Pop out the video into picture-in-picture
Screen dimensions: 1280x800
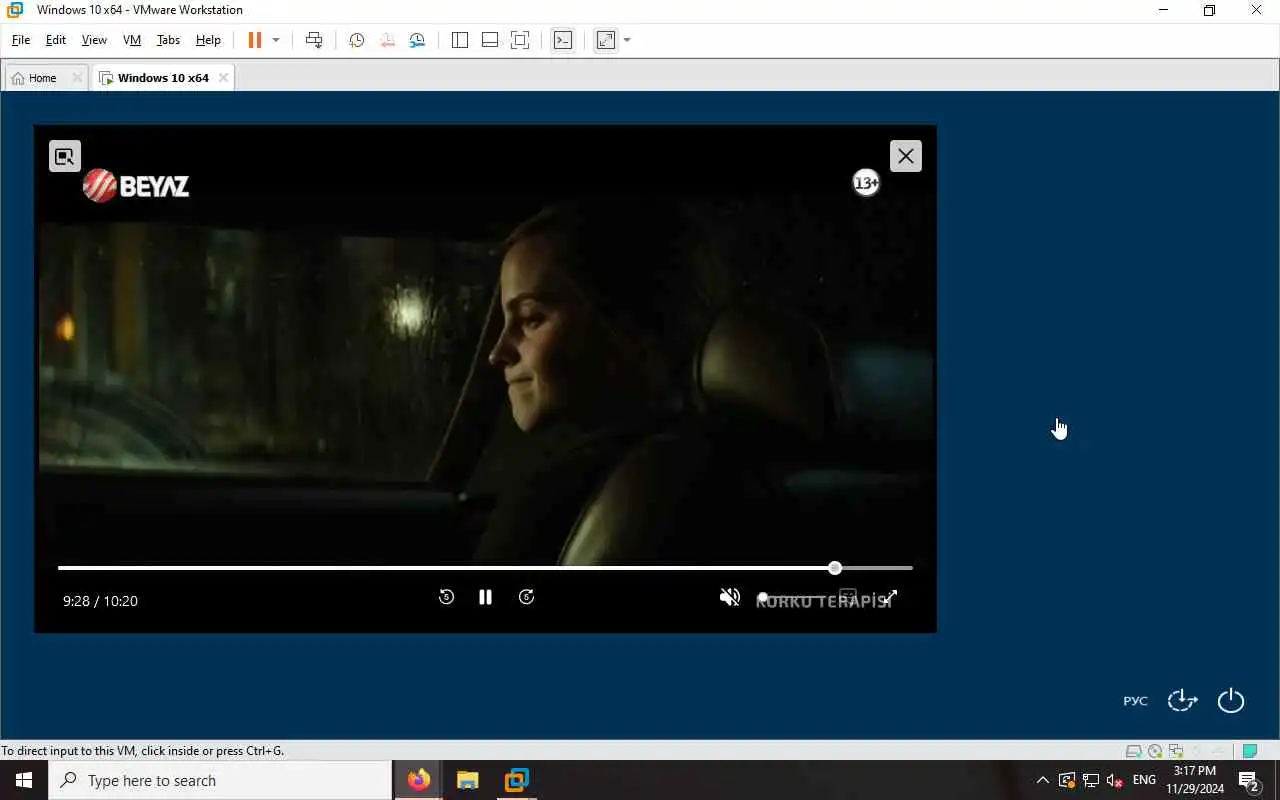(x=65, y=156)
